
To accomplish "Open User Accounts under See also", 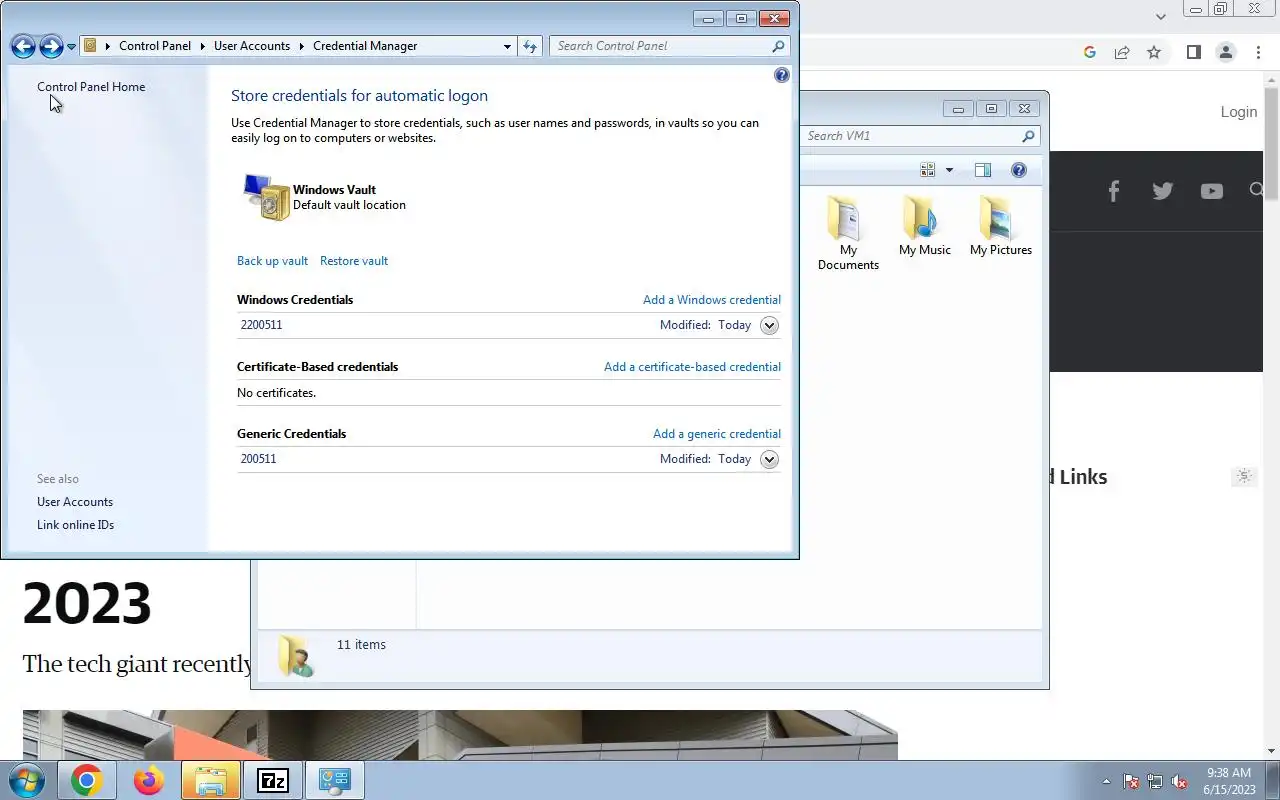I will click(75, 502).
